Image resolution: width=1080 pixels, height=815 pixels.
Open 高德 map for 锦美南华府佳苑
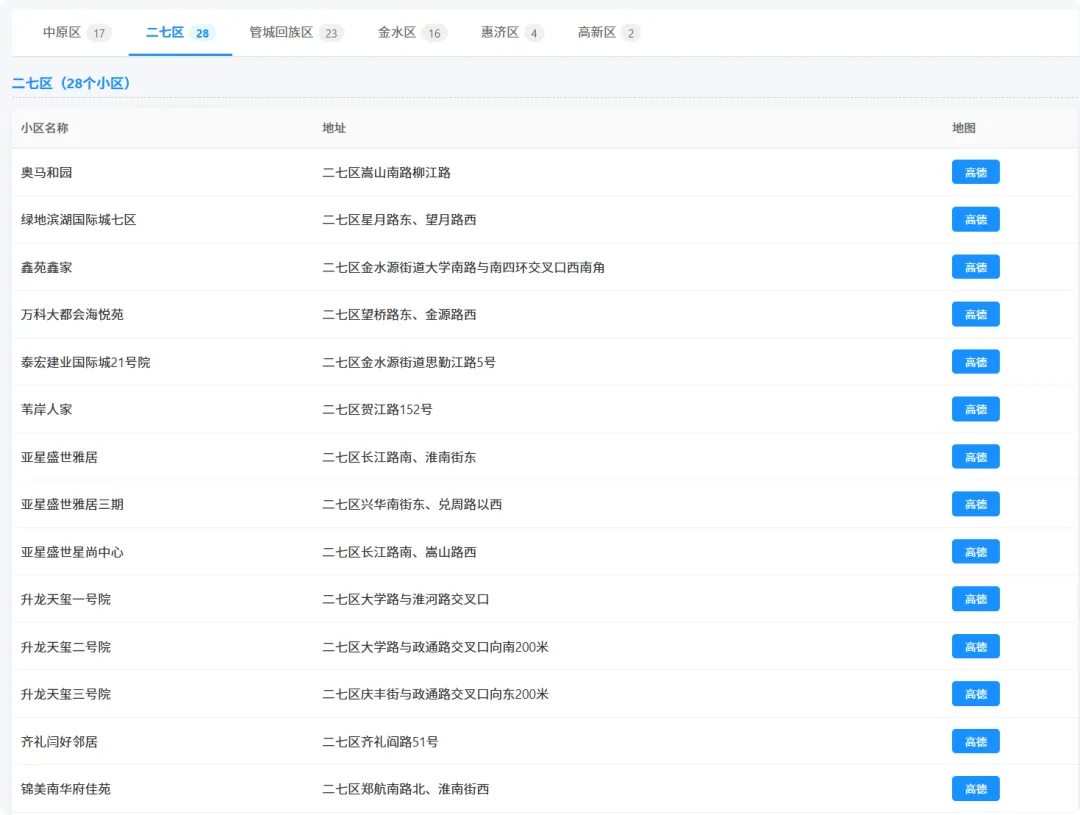pyautogui.click(x=975, y=789)
